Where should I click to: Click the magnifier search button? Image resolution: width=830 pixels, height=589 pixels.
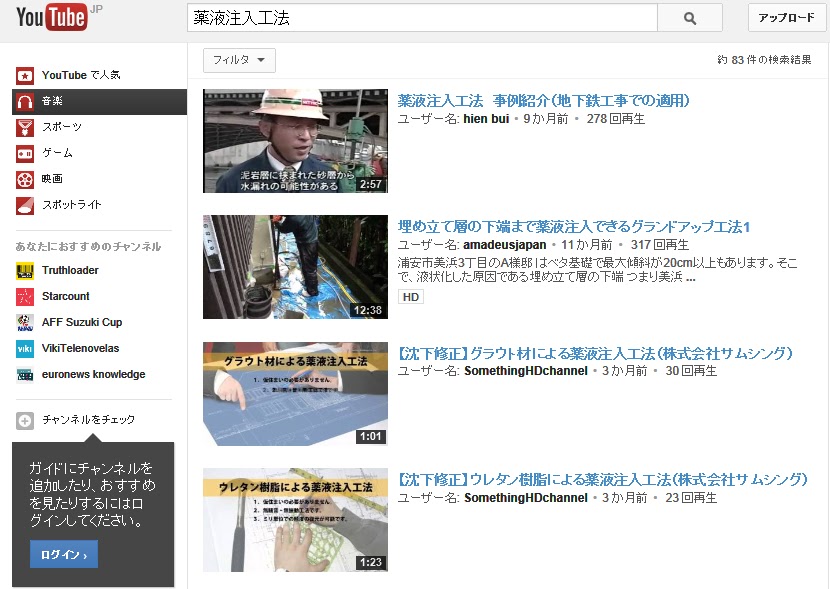tap(690, 18)
